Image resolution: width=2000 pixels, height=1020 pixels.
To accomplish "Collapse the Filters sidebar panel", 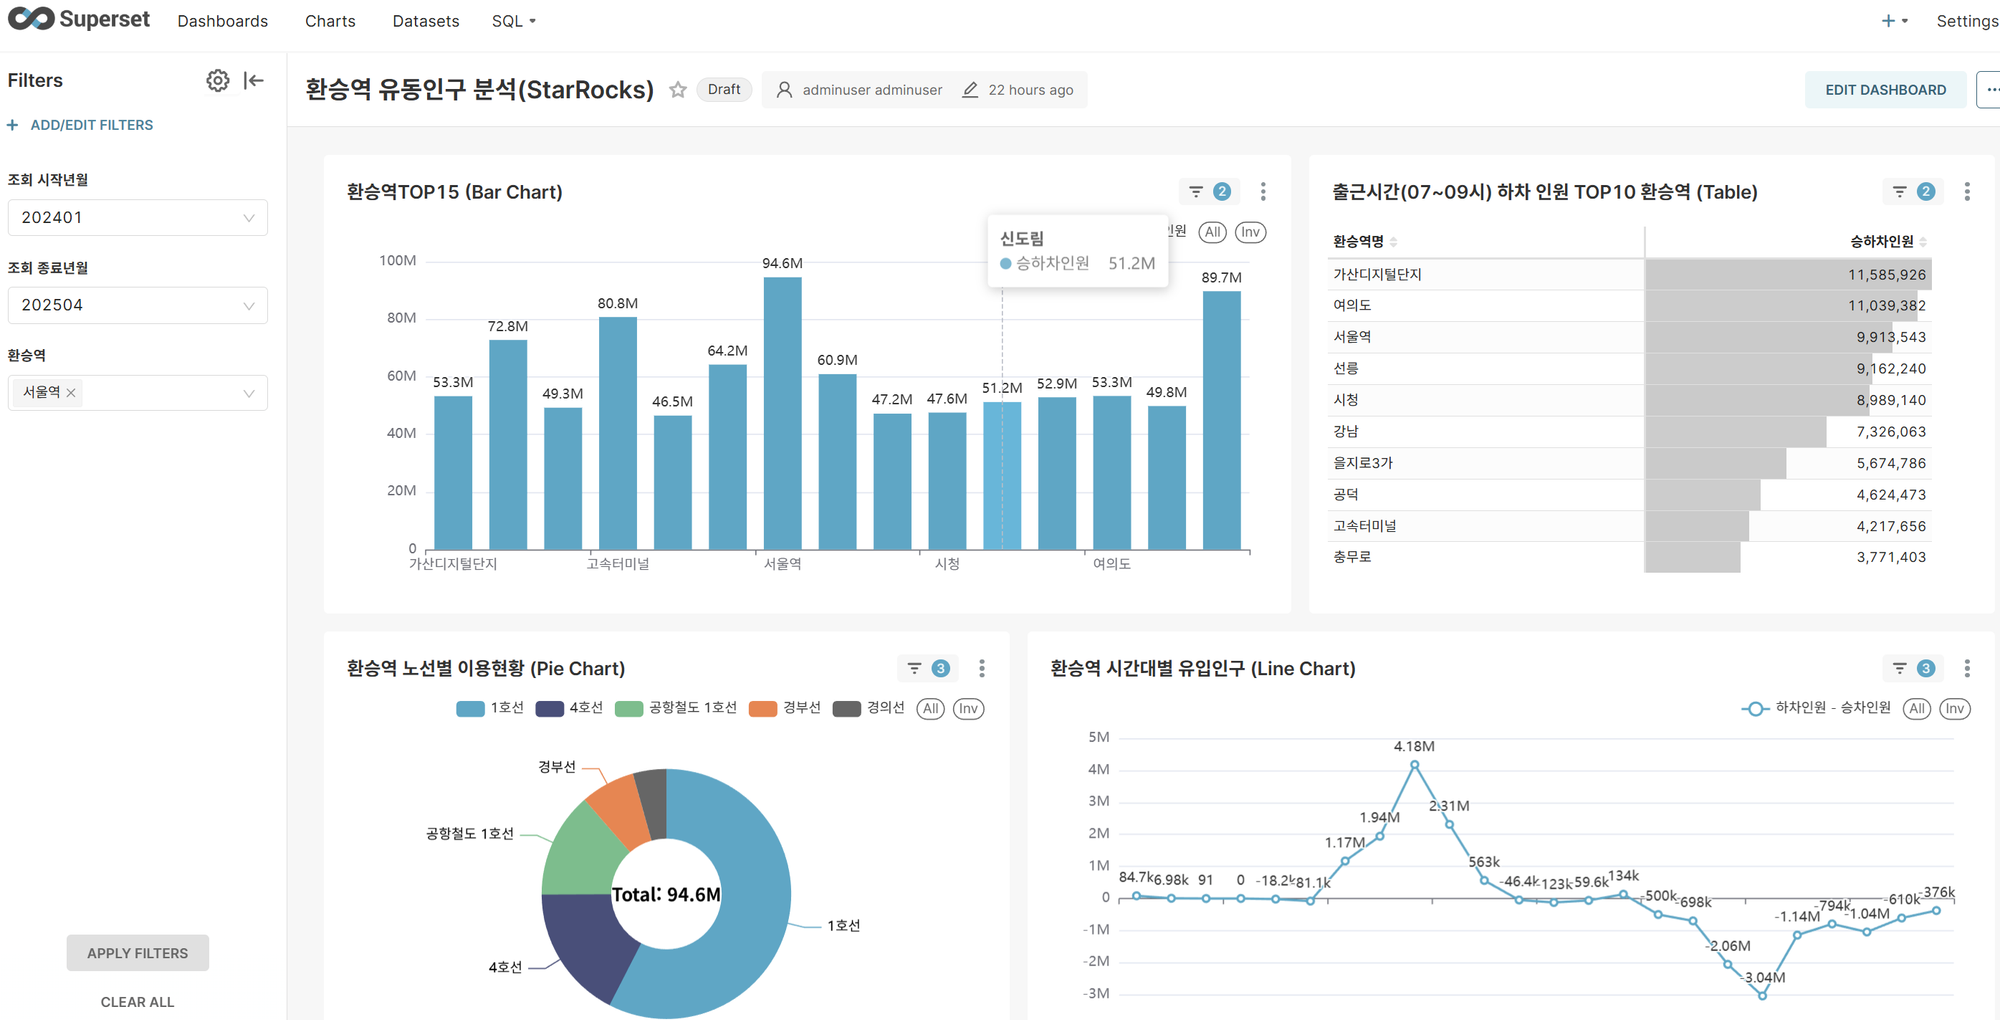I will [x=254, y=81].
